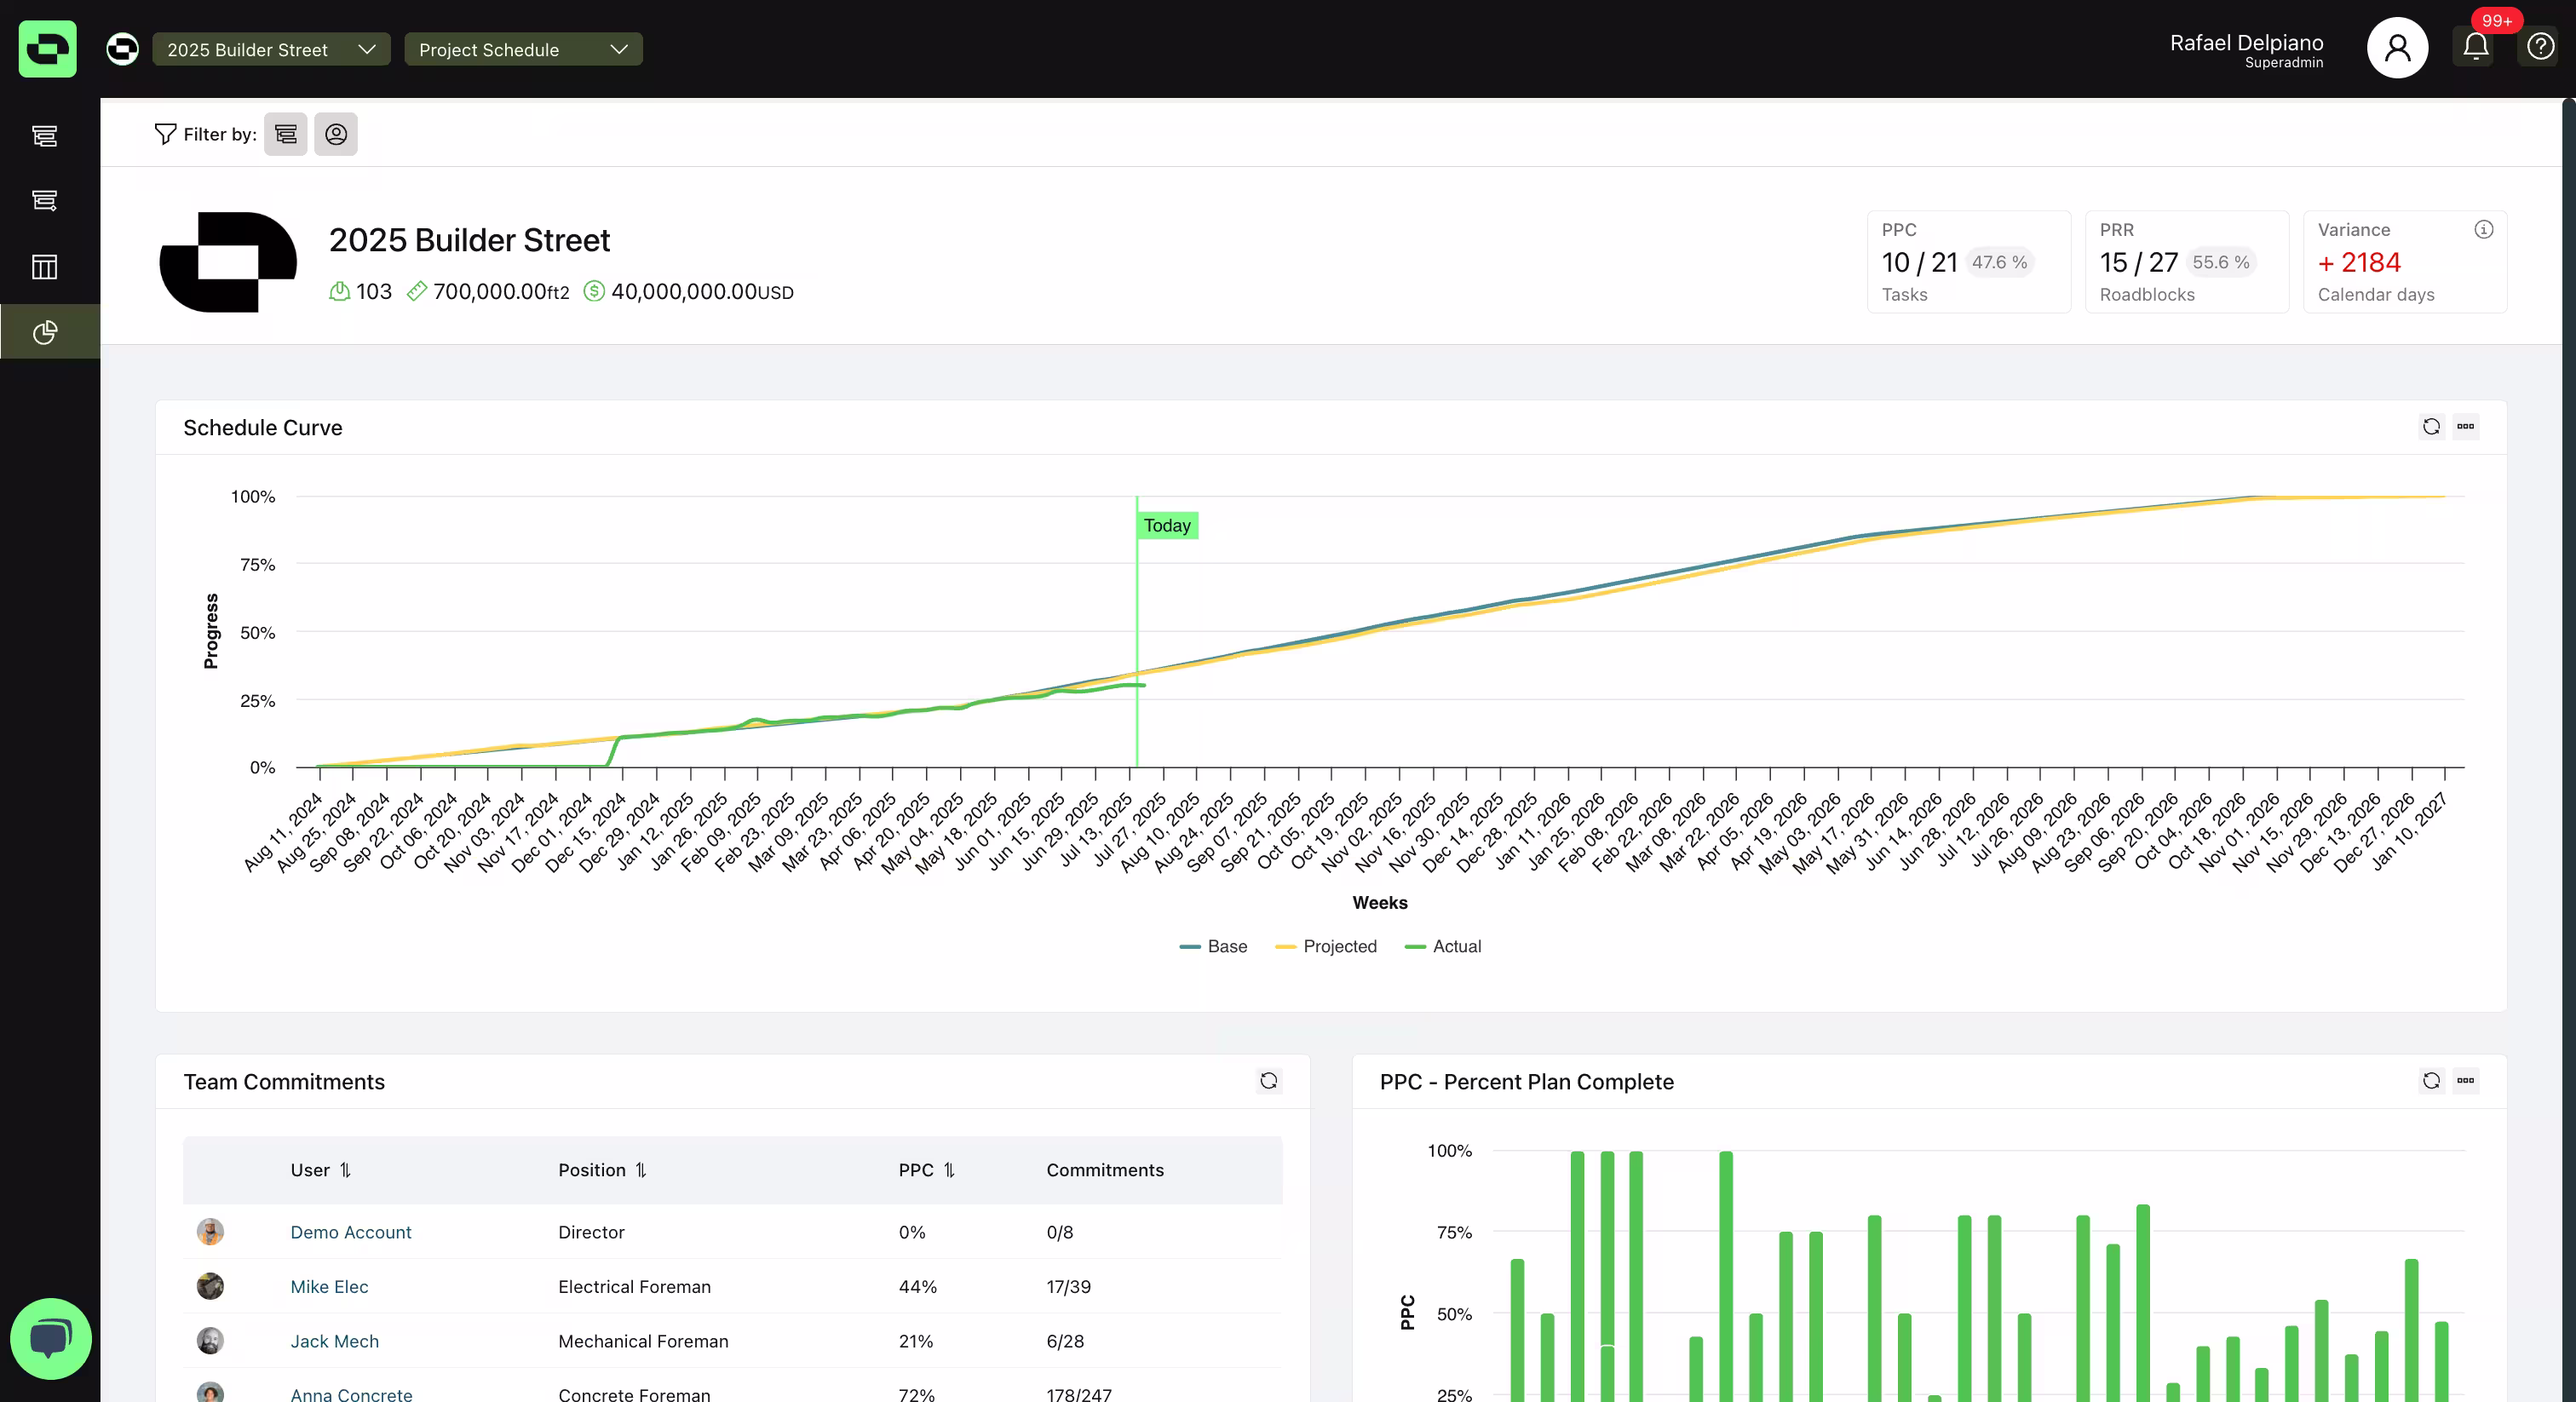This screenshot has width=2576, height=1402.
Task: Click the second sidebar lookahead list icon
Action: point(45,200)
